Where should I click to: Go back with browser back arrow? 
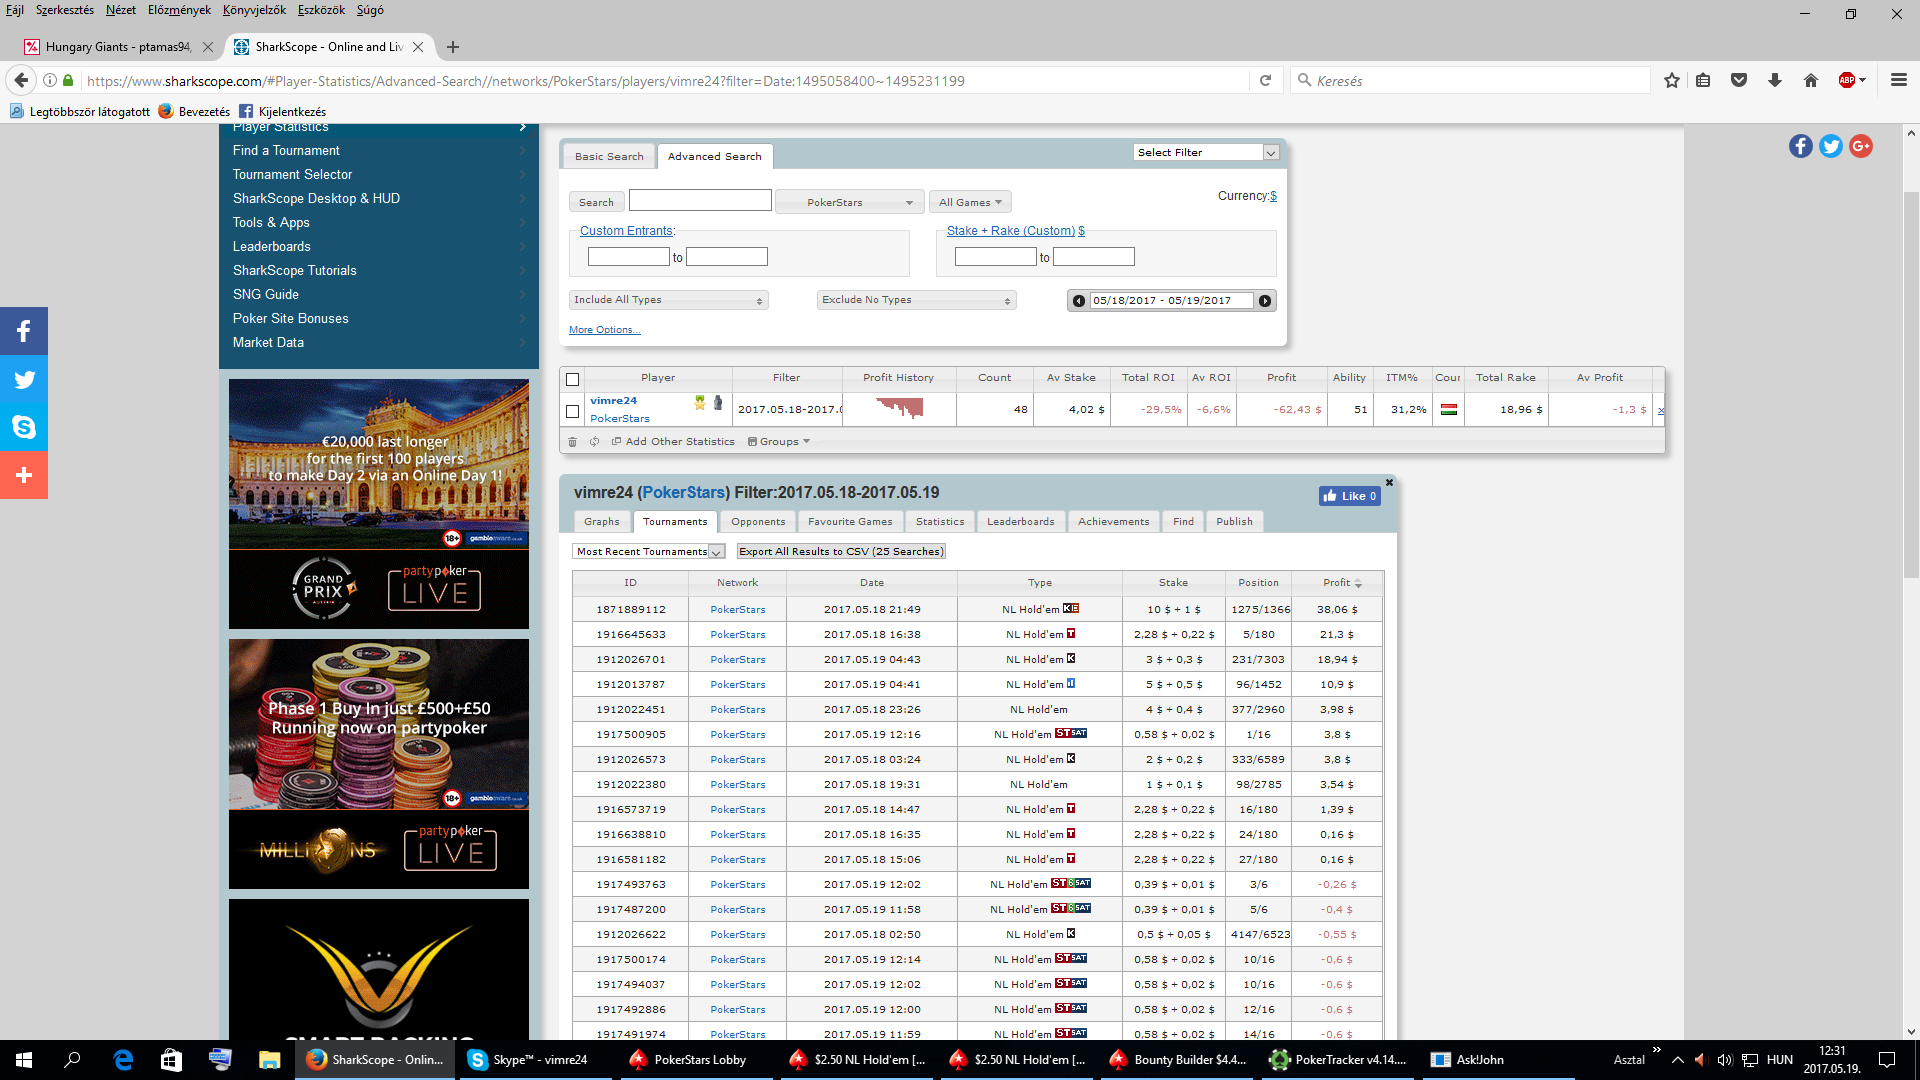point(21,80)
